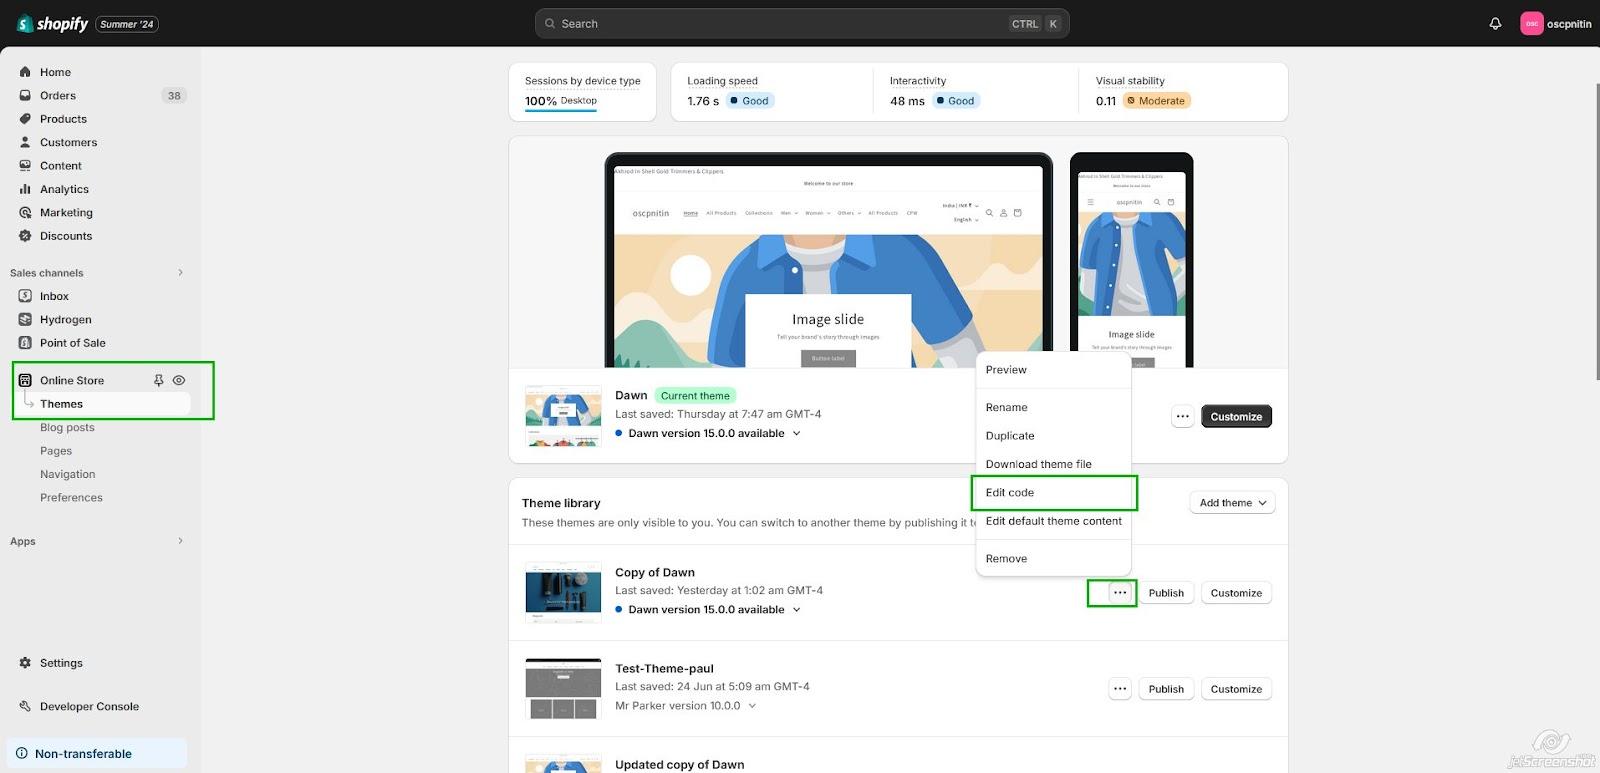1600x773 pixels.
Task: Expand the Sales channels section
Action: point(180,273)
